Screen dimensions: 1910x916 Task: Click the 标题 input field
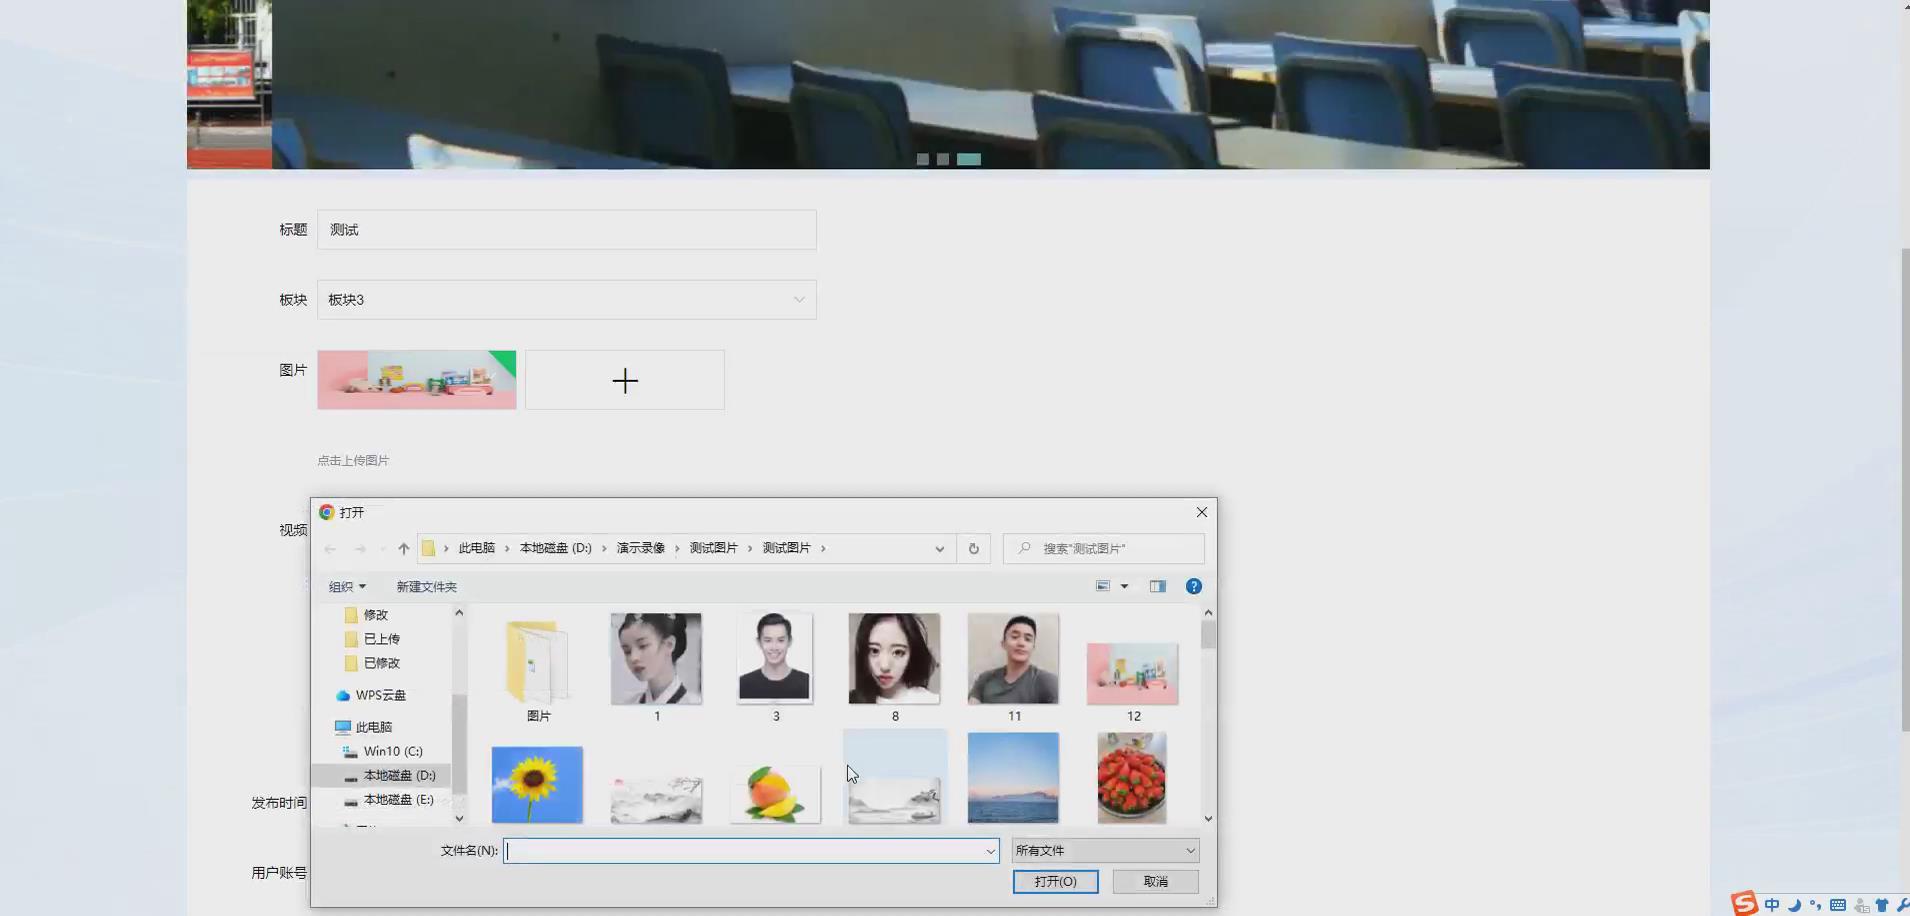click(x=567, y=230)
